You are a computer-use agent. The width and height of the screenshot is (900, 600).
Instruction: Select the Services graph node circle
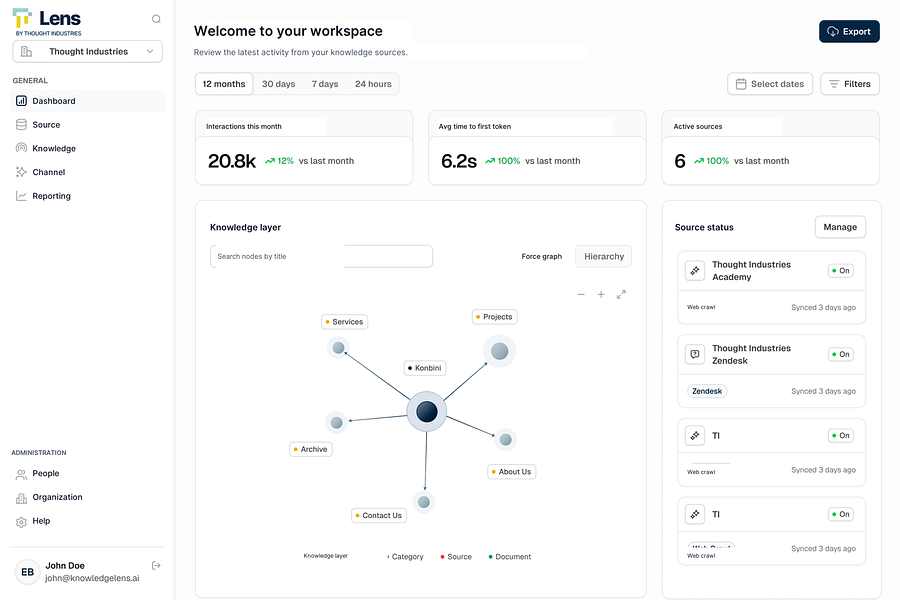[x=339, y=348]
